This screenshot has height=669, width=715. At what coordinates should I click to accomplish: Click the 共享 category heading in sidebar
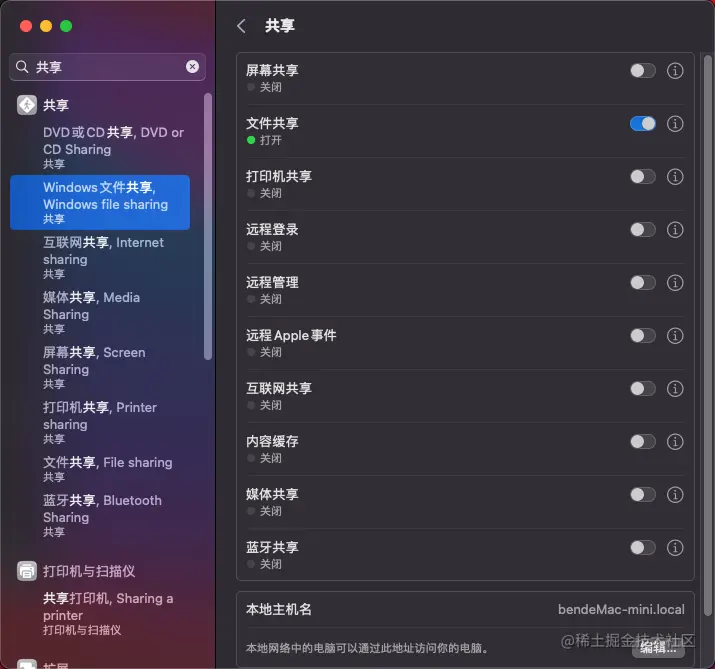56,105
